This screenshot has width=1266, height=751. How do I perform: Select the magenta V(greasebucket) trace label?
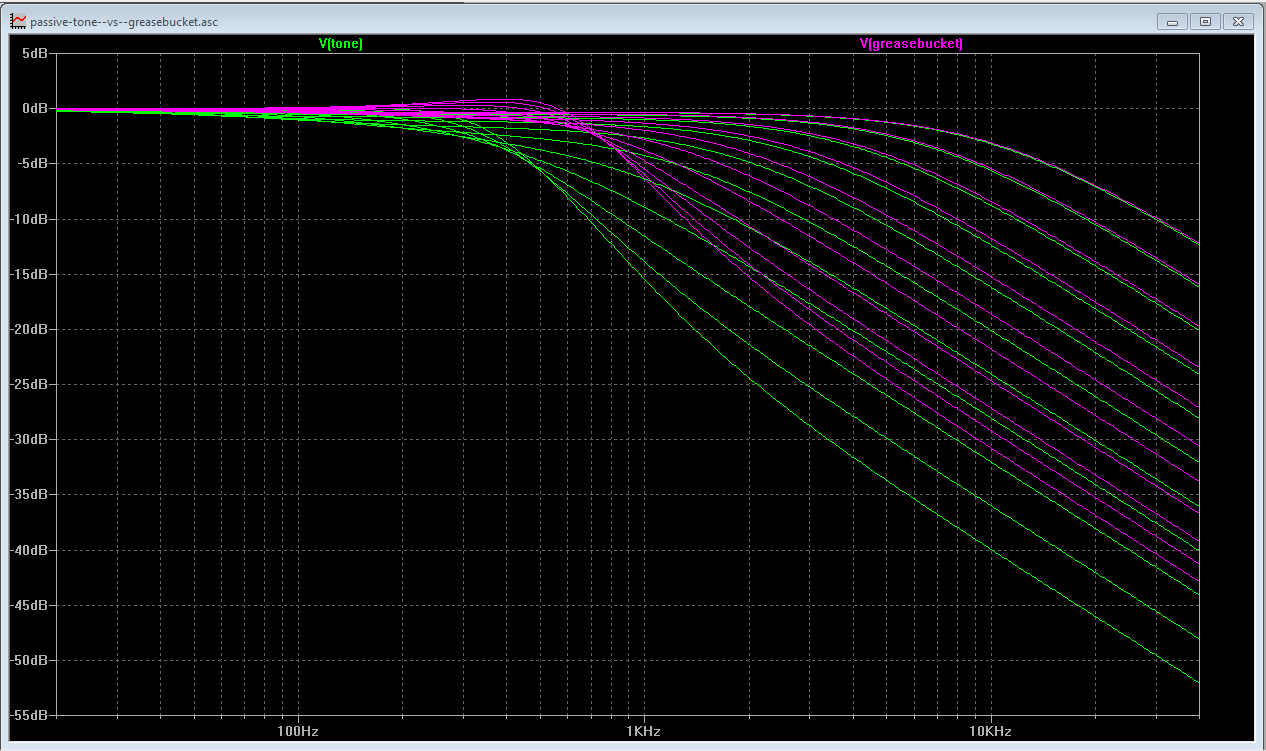(x=911, y=44)
